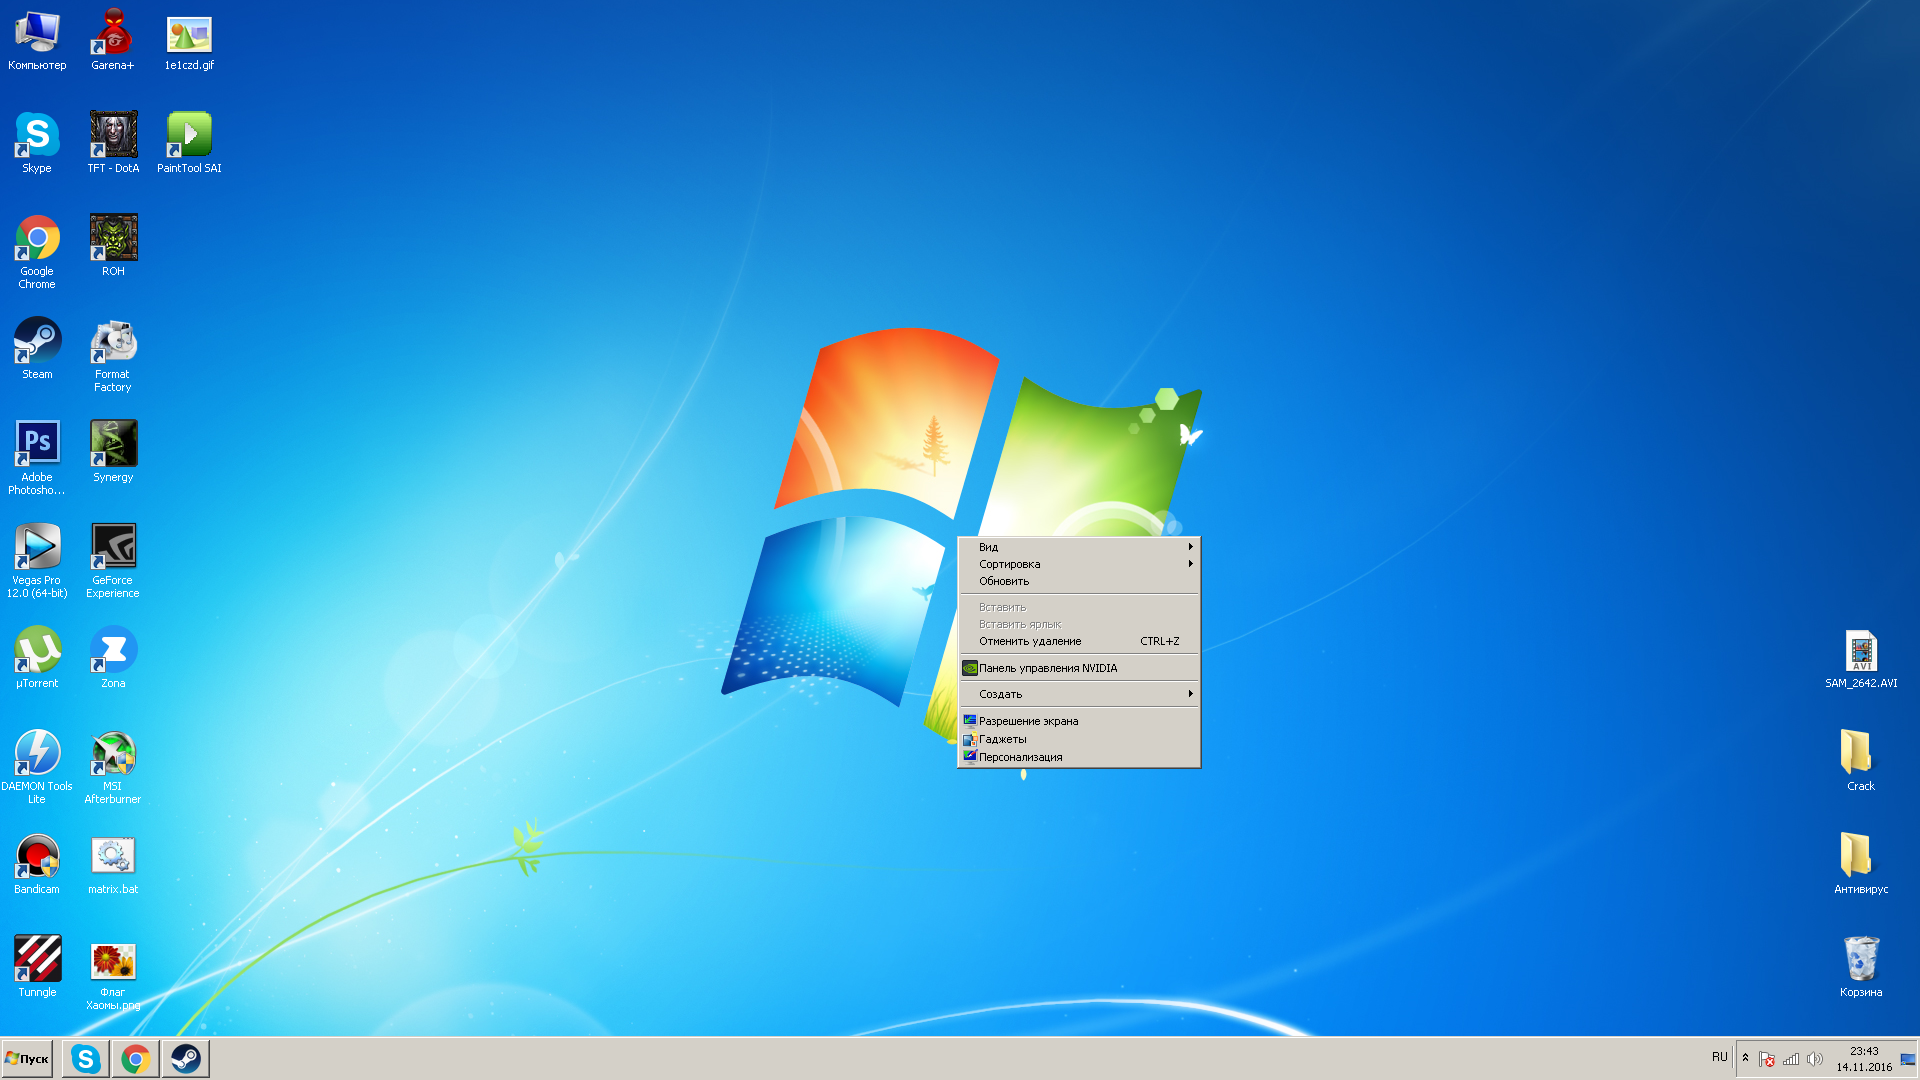Image resolution: width=1920 pixels, height=1080 pixels.
Task: Expand the Вид submenu
Action: 1079,547
